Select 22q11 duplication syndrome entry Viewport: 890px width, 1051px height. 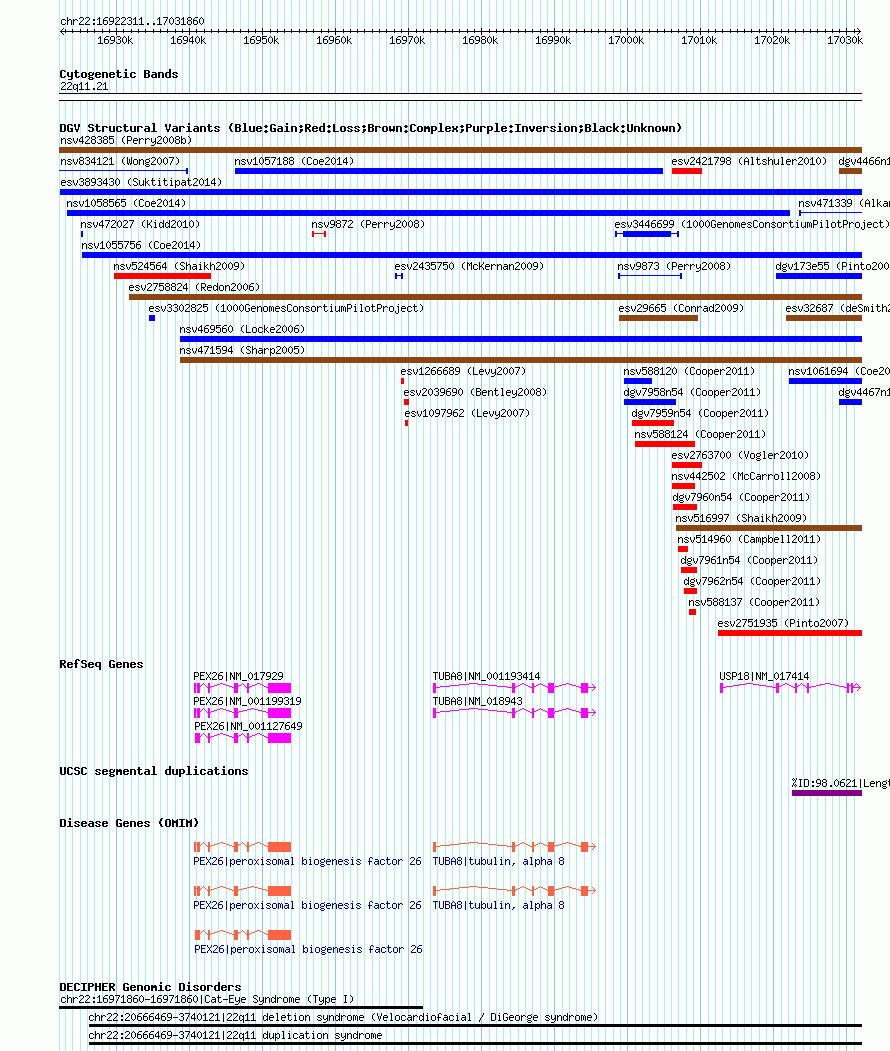235,1035
